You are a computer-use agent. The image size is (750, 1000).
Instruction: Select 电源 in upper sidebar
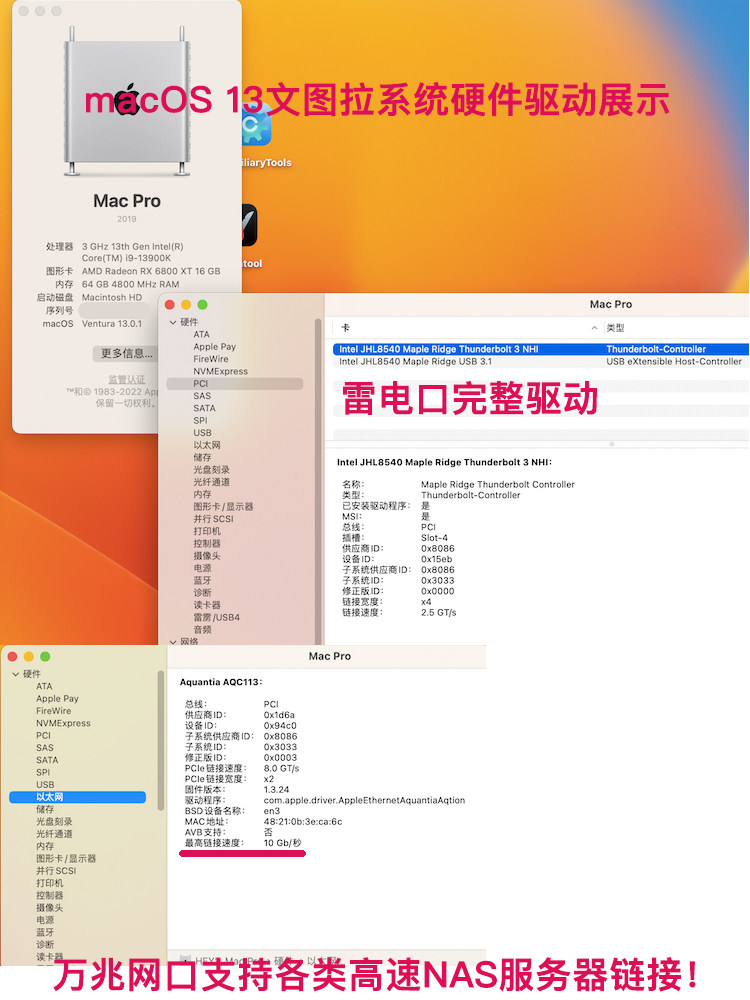pyautogui.click(x=202, y=568)
